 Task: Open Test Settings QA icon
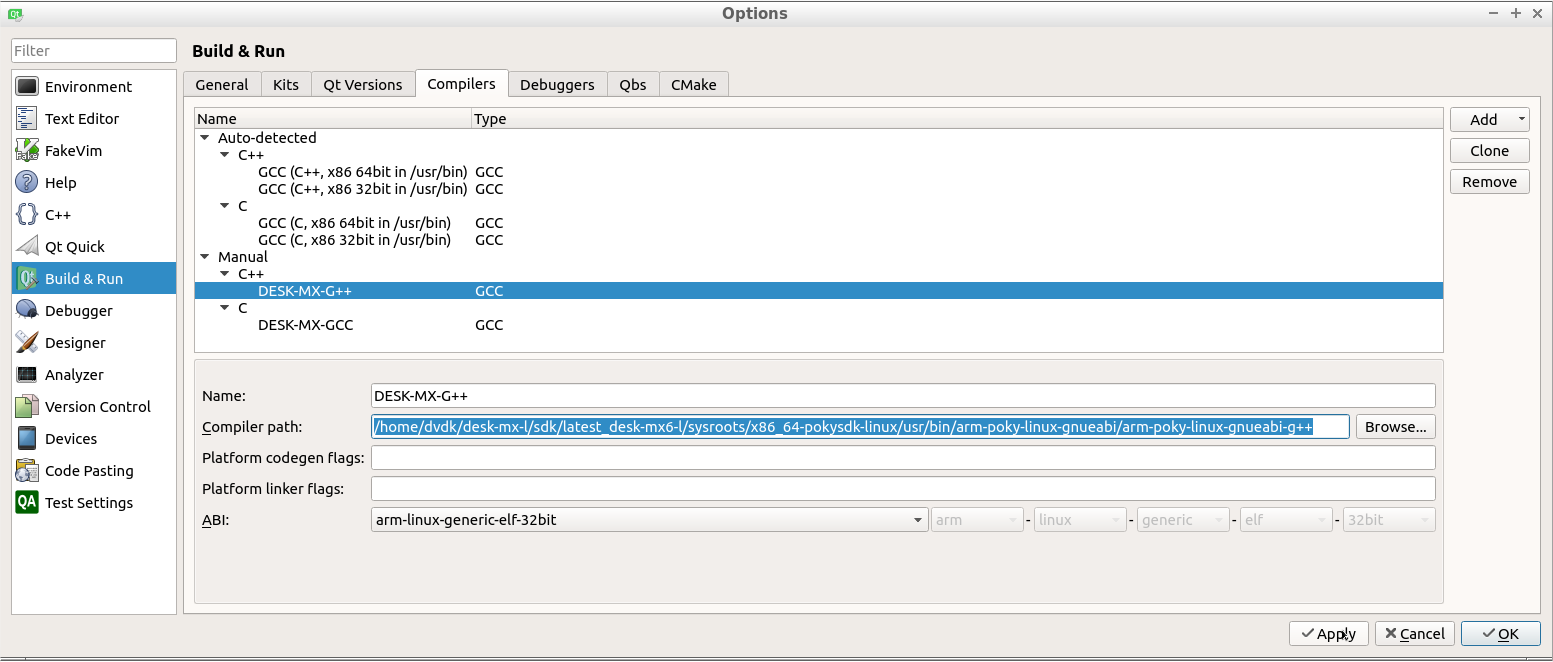(27, 503)
